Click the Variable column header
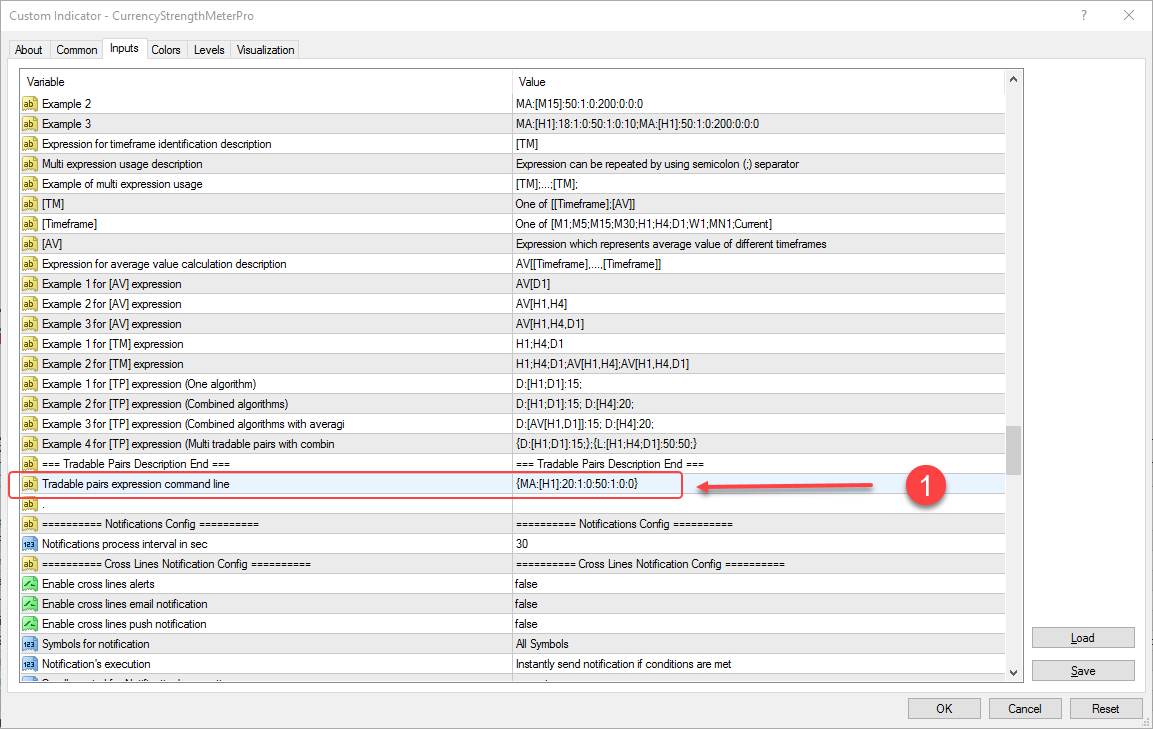The height and width of the screenshot is (729, 1153). tap(265, 82)
